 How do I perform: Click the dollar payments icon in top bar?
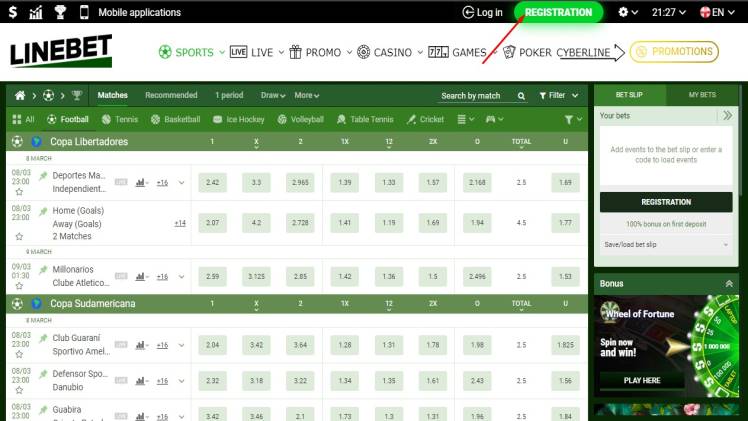[x=13, y=12]
